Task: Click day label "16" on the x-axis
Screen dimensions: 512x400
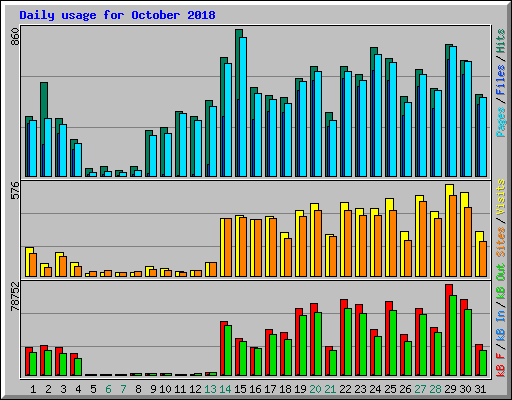Action: (255, 389)
